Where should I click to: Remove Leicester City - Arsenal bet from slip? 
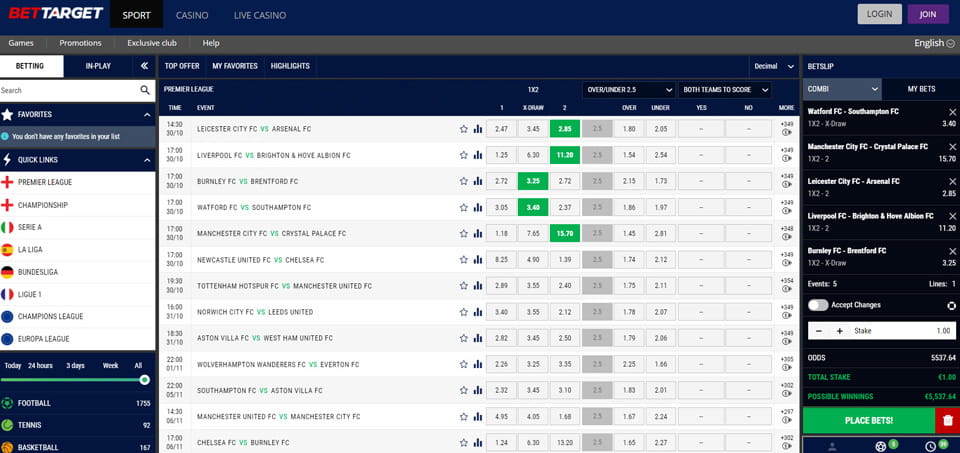tap(952, 182)
